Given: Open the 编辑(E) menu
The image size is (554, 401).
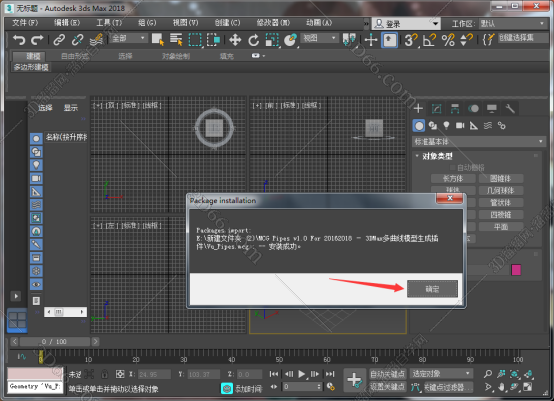Looking at the screenshot, I should (67, 23).
